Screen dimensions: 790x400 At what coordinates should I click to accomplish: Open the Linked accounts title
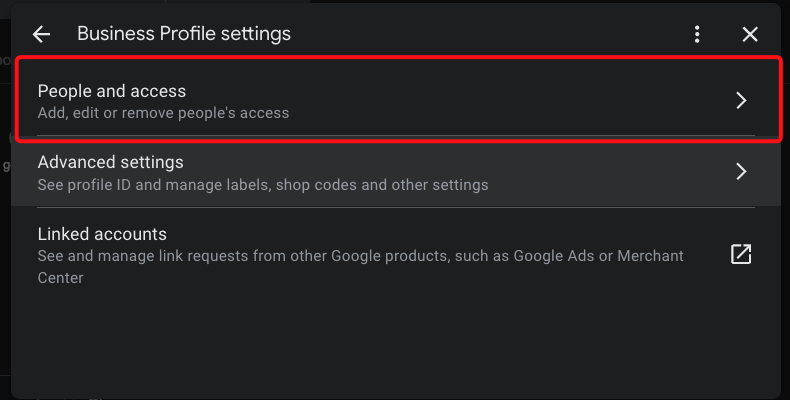click(102, 234)
